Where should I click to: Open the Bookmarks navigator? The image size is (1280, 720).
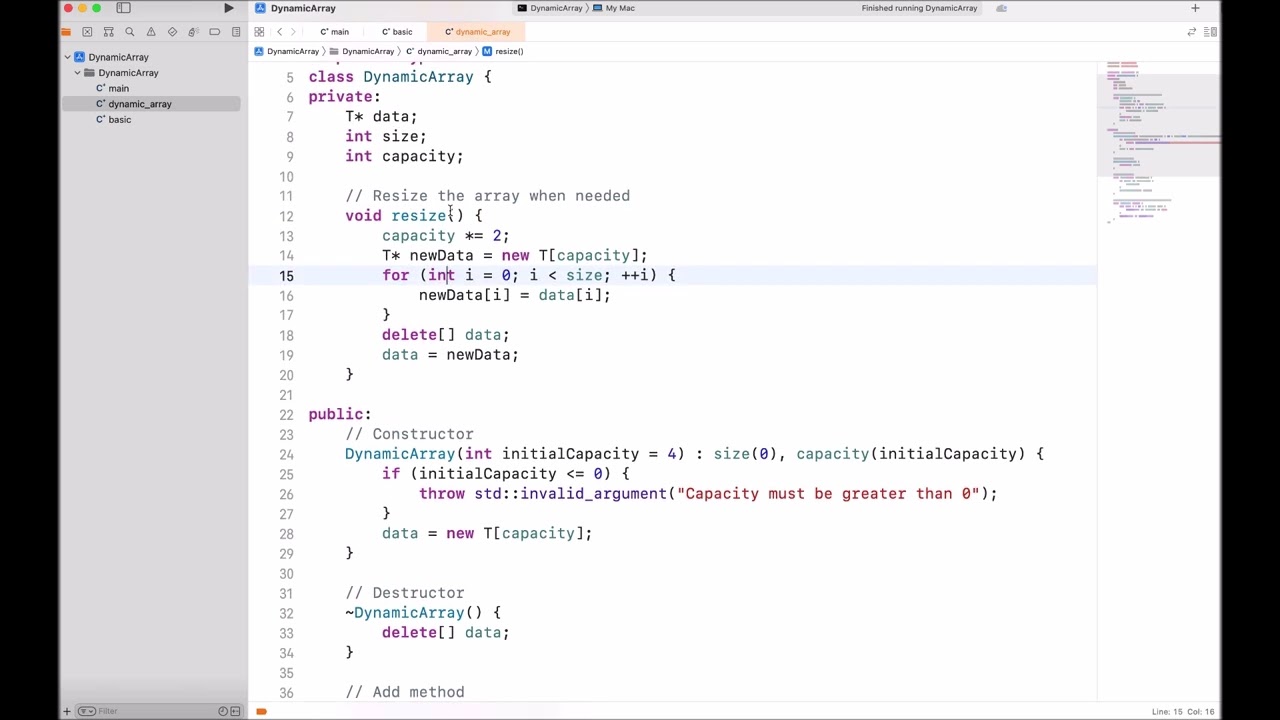[108, 32]
